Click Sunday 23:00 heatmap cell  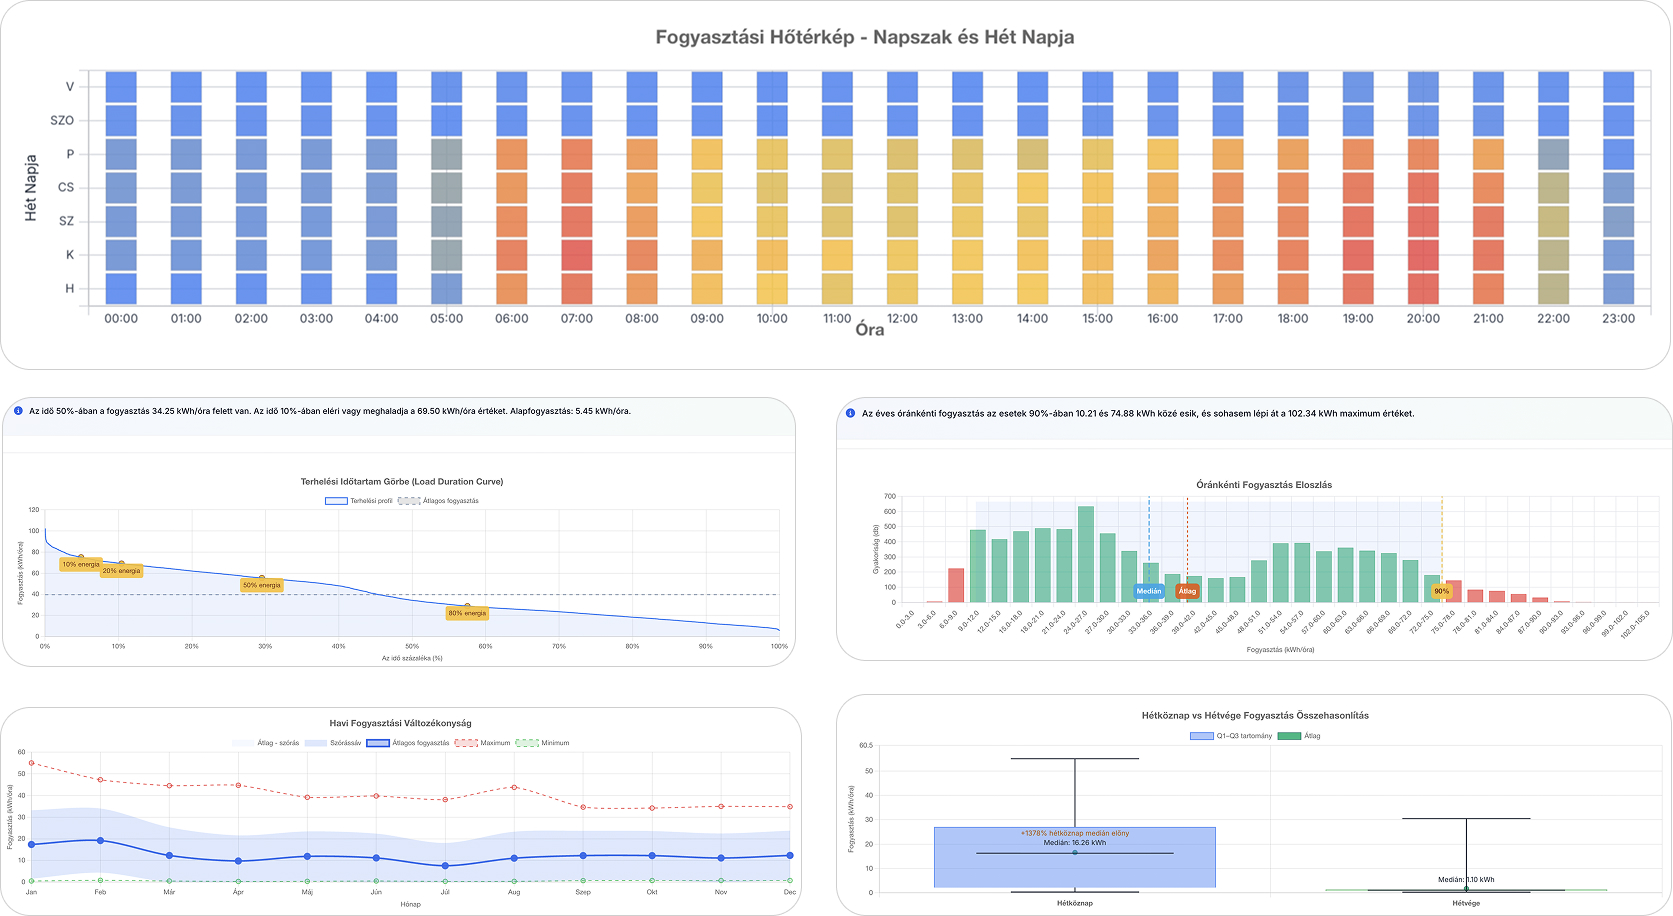pos(1618,87)
